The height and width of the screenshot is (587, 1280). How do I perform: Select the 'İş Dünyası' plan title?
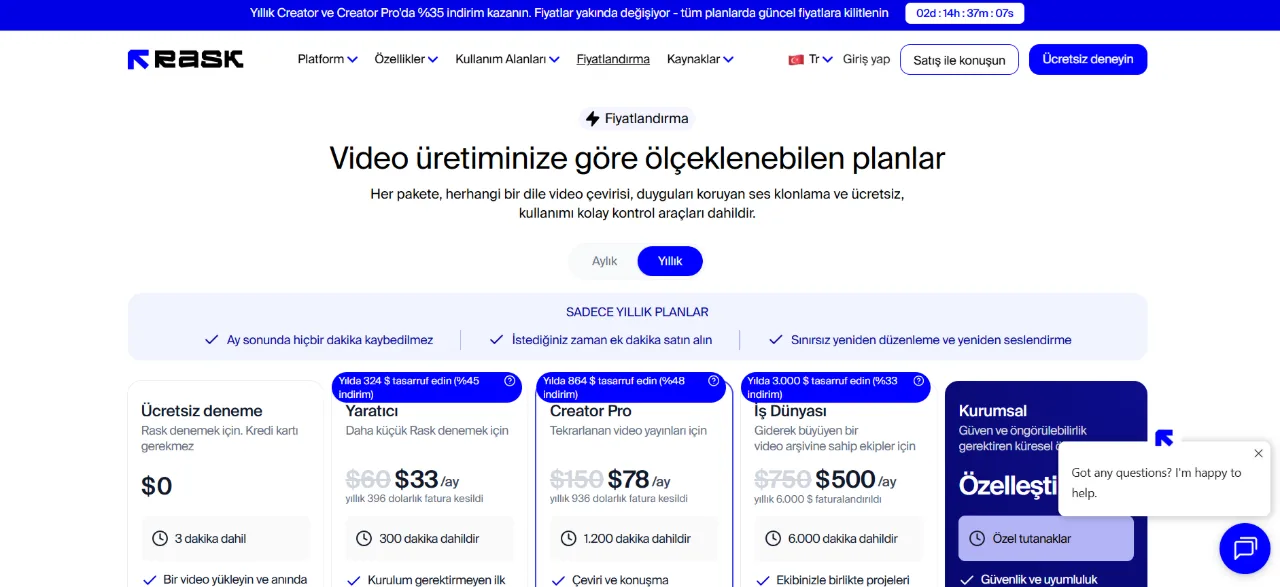click(790, 411)
